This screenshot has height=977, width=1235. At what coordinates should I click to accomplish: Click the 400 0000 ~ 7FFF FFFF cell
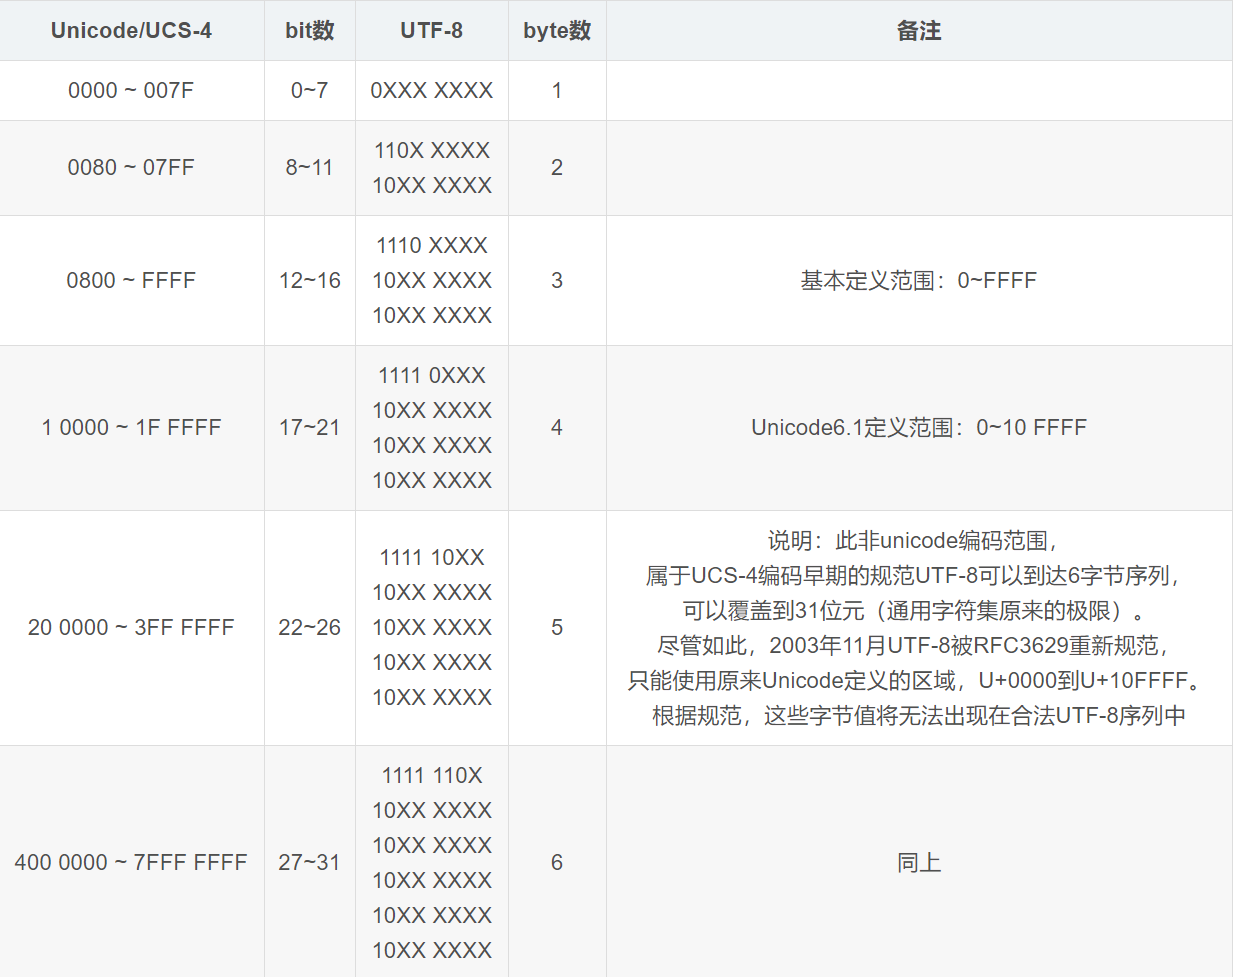pos(131,862)
